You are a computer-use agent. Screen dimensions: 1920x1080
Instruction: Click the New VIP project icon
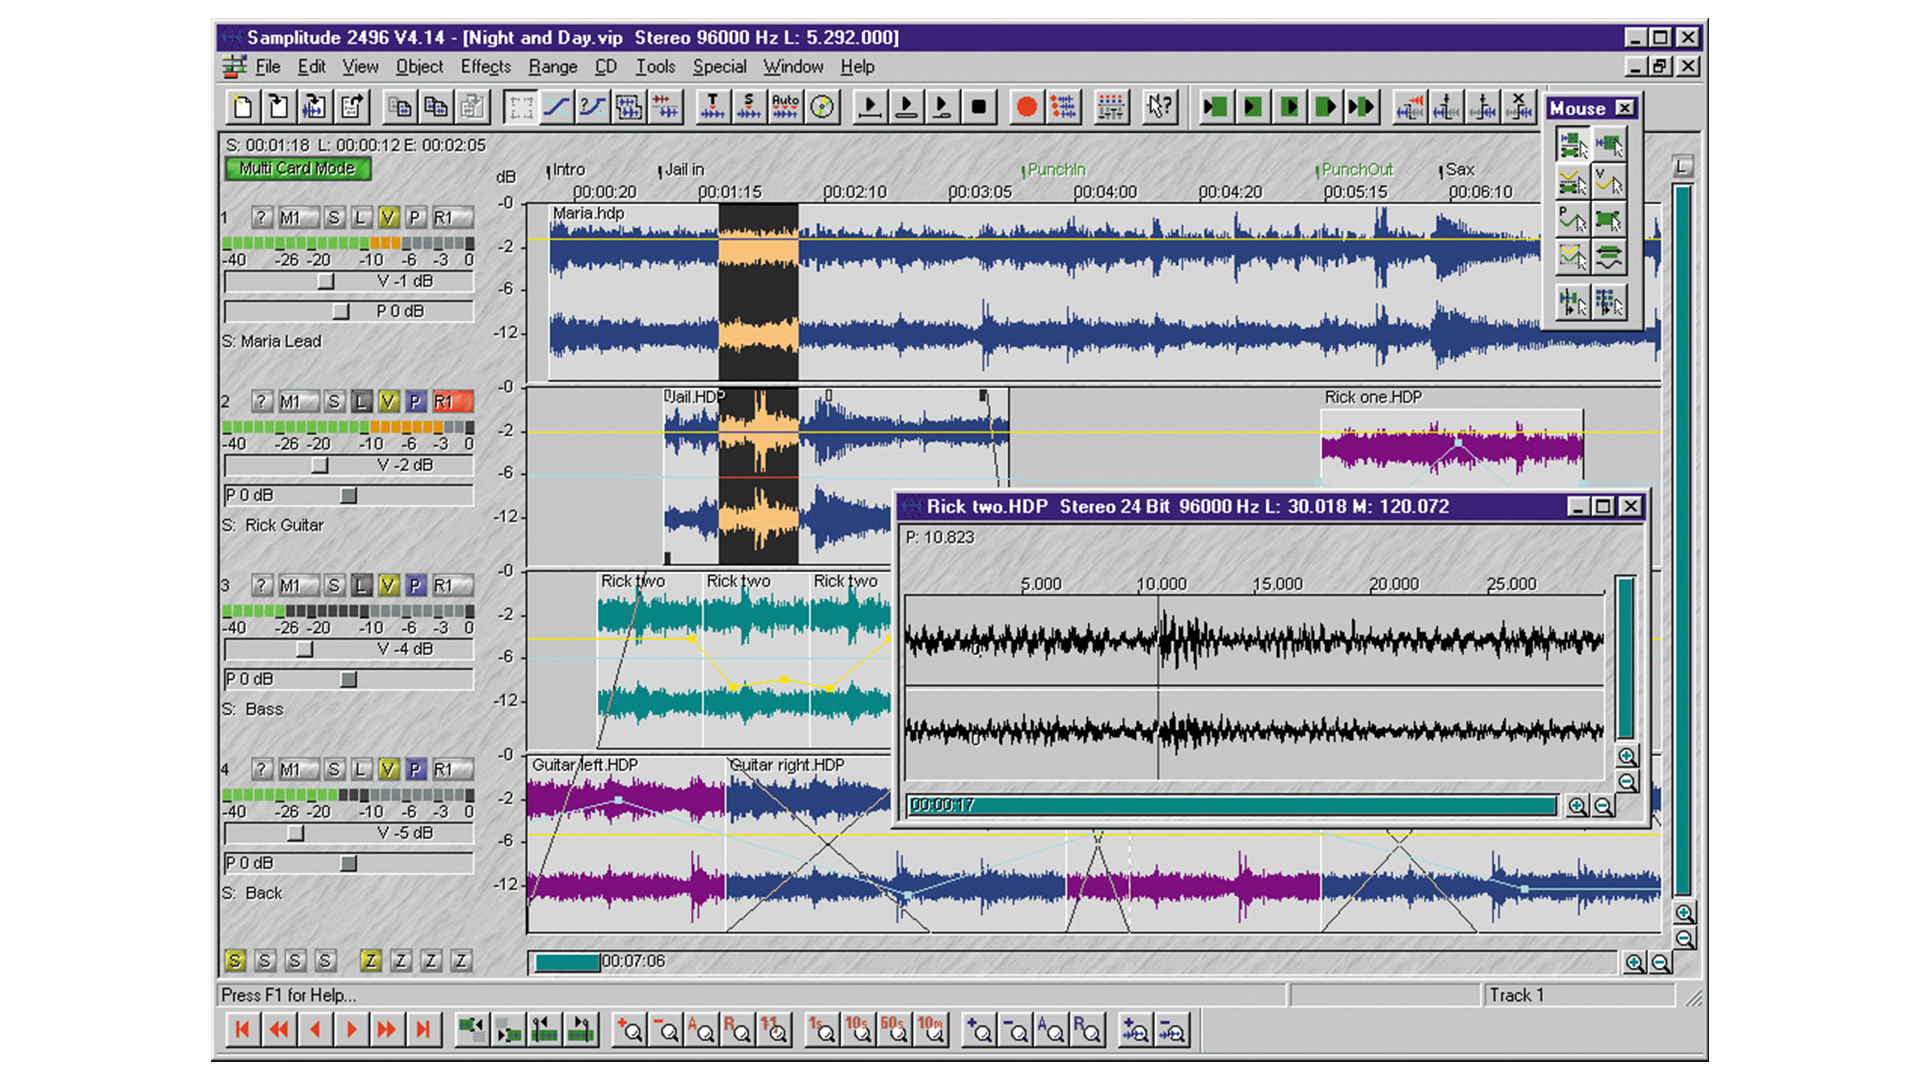click(240, 106)
